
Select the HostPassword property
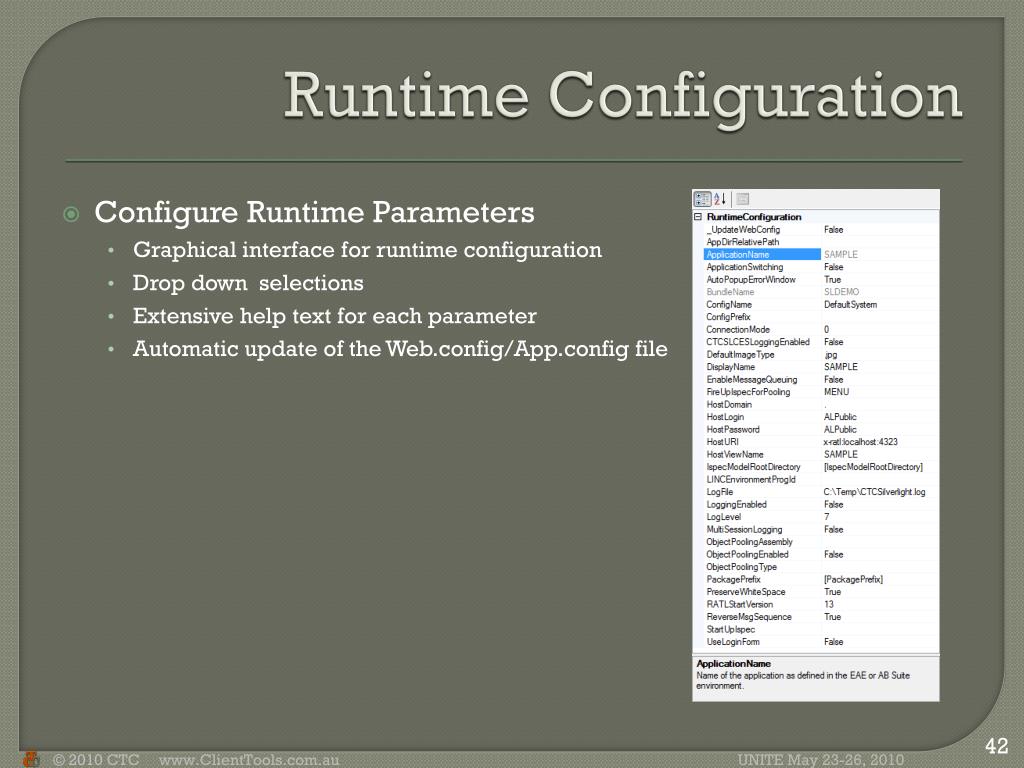click(733, 430)
